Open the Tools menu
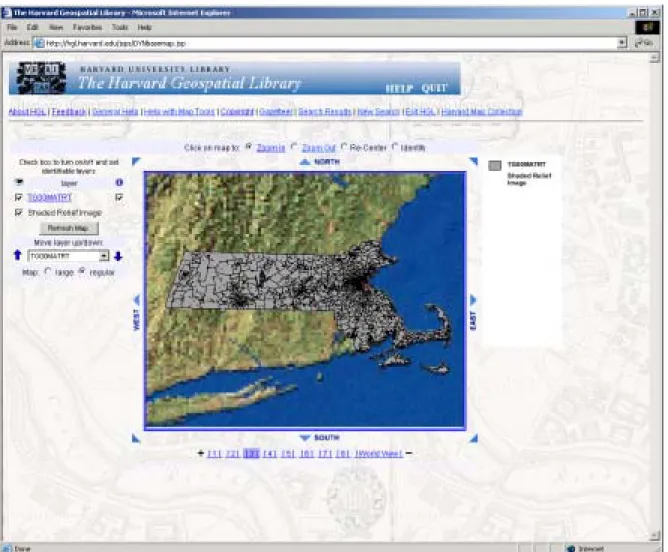The height and width of the screenshot is (552, 668). coord(120,27)
